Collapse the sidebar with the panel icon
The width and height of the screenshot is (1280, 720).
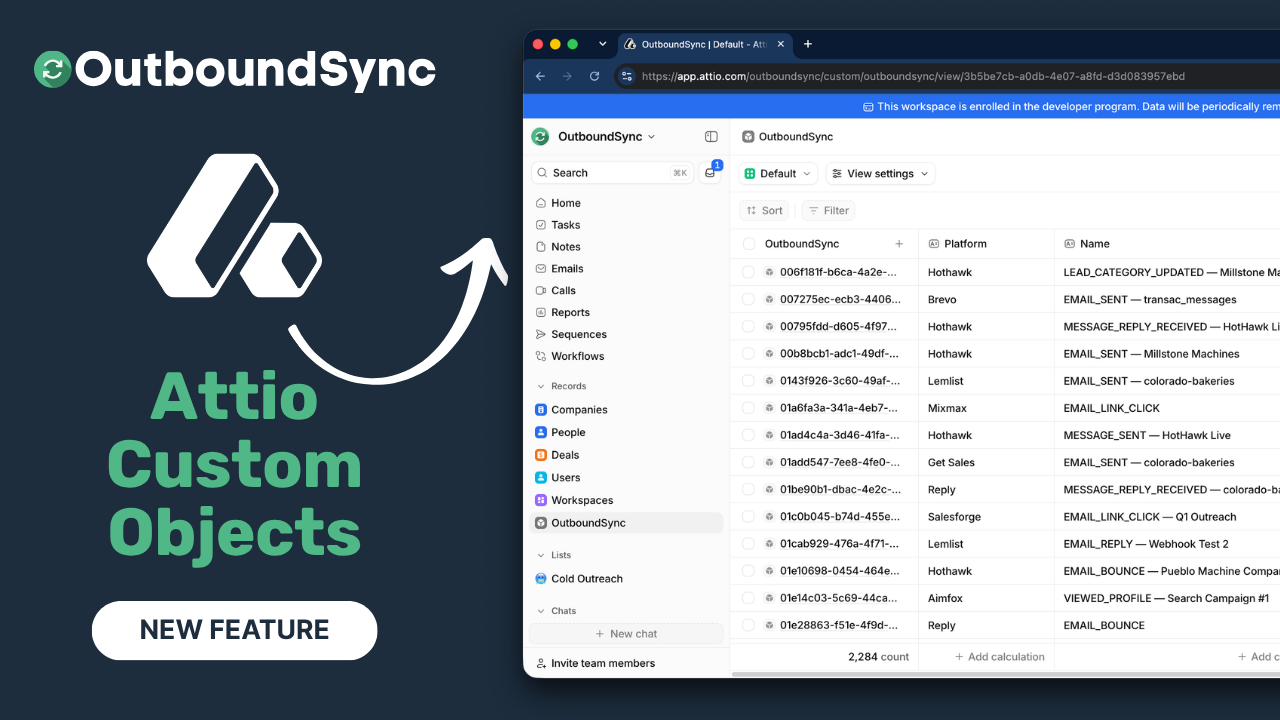pyautogui.click(x=711, y=137)
